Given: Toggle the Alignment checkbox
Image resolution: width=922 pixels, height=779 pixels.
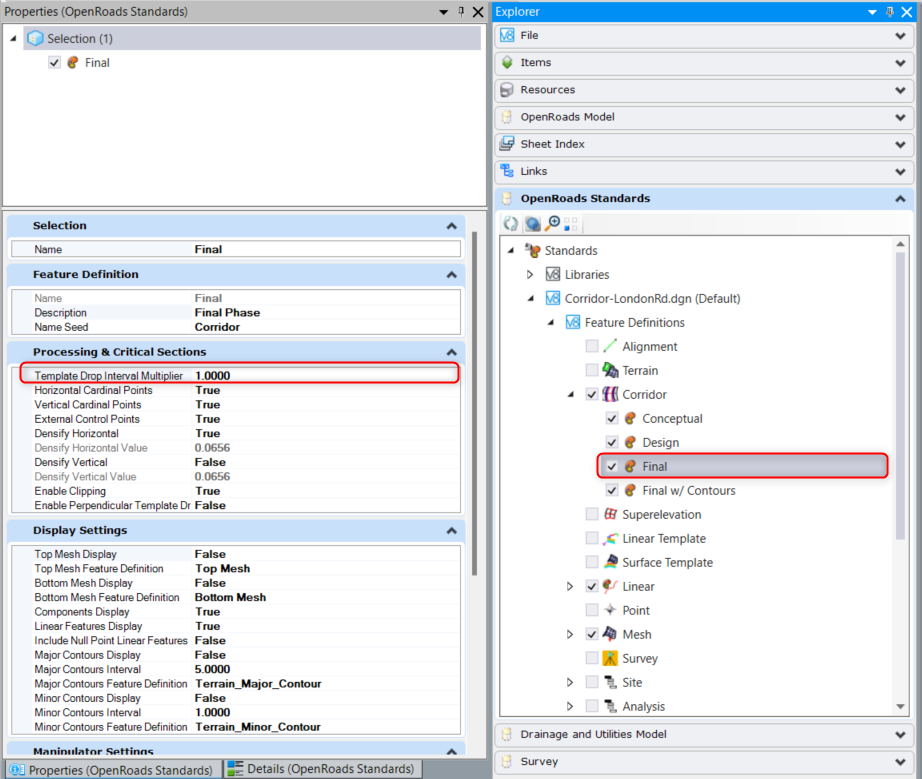Looking at the screenshot, I should click(x=592, y=346).
